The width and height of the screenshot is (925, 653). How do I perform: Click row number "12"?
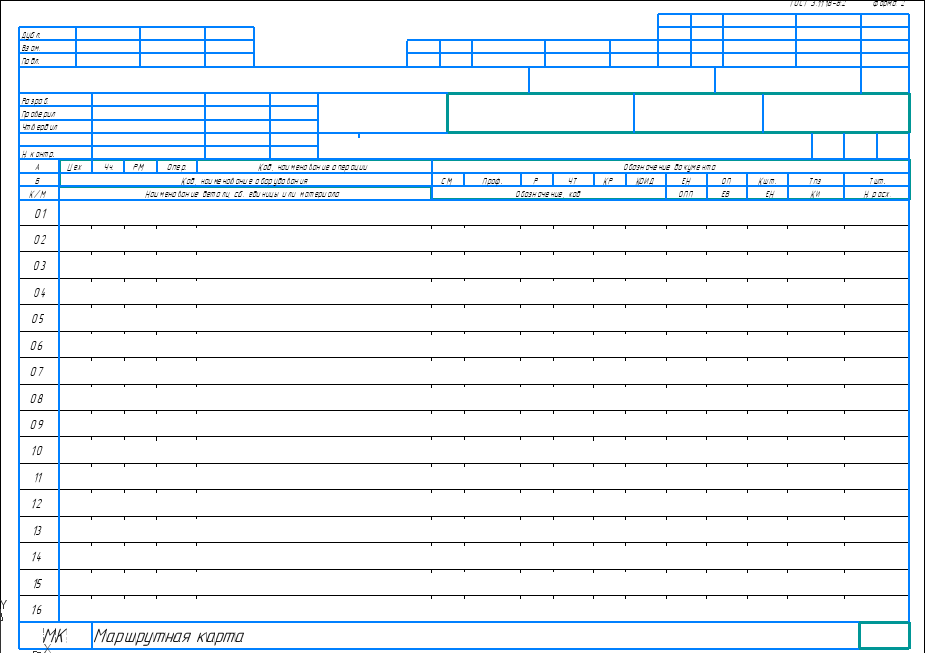[x=37, y=503]
